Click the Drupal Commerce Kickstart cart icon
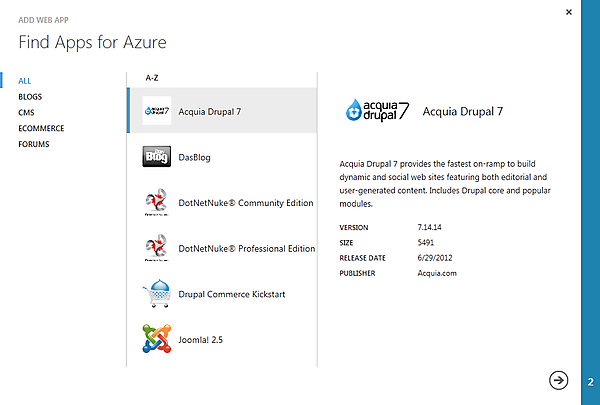 click(156, 295)
